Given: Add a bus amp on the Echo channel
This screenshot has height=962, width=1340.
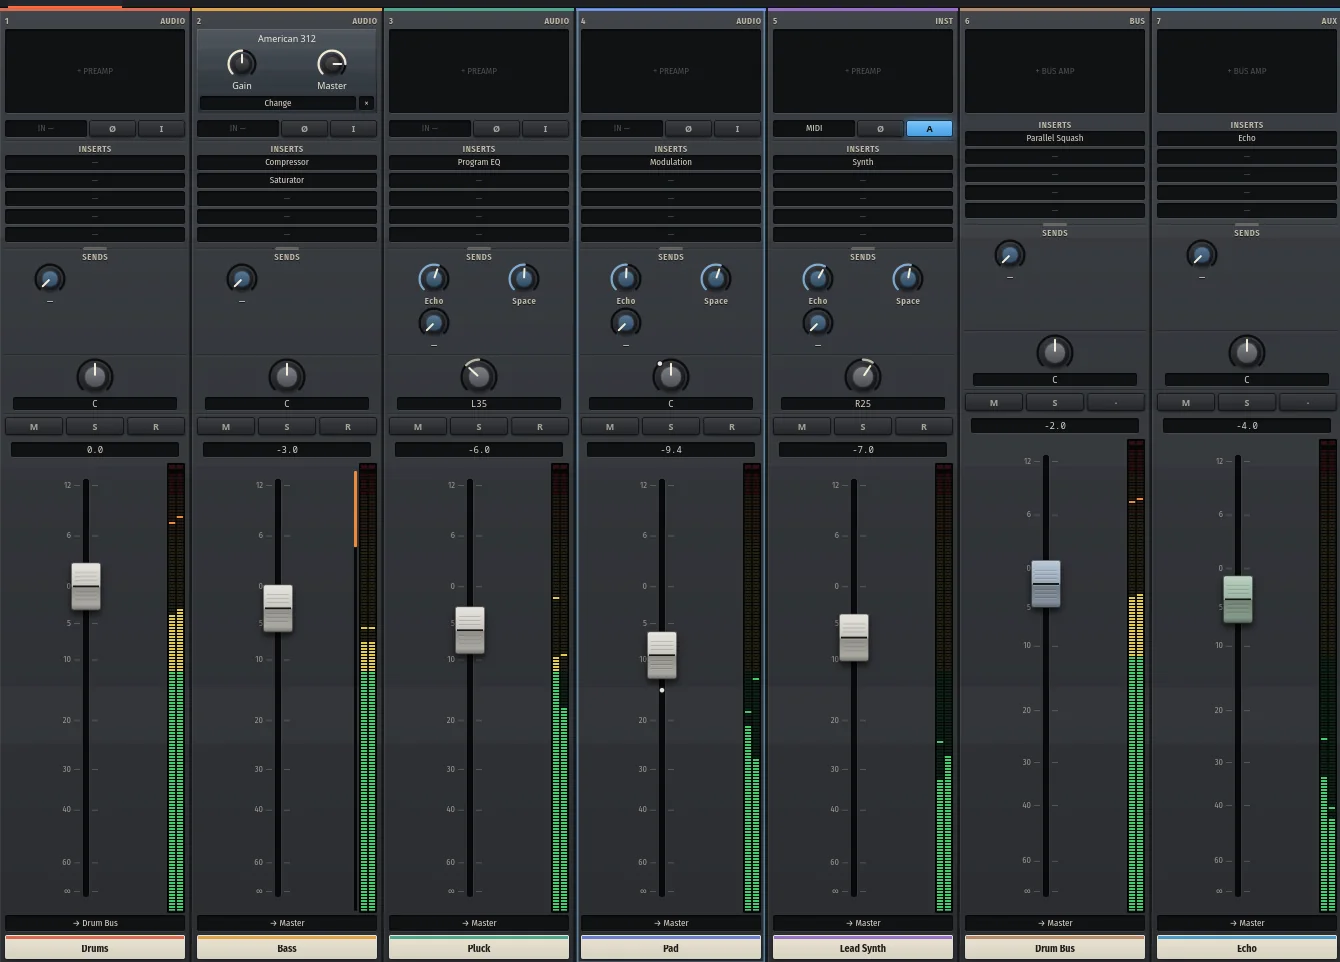Looking at the screenshot, I should pos(1247,71).
